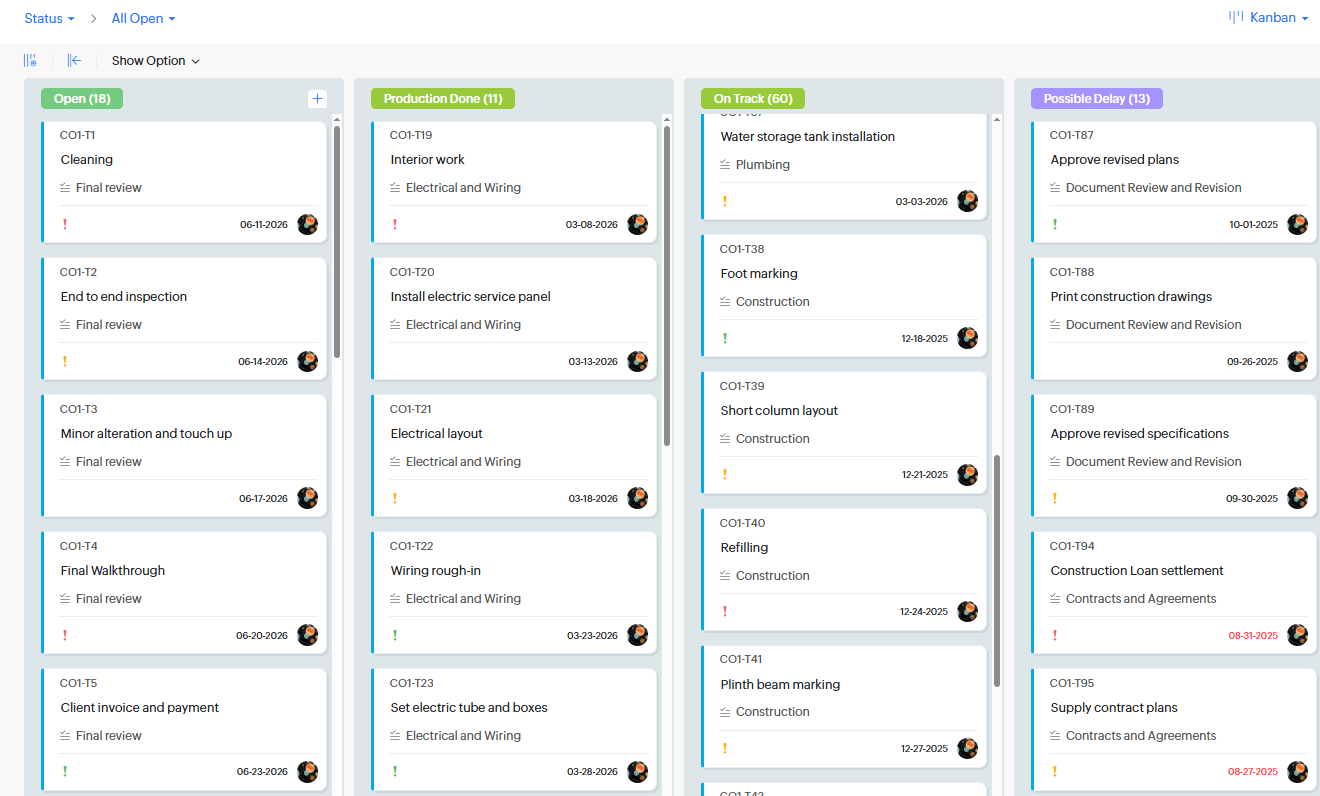The height and width of the screenshot is (796, 1320).
Task: Open the Kanban view switcher
Action: click(x=1268, y=18)
